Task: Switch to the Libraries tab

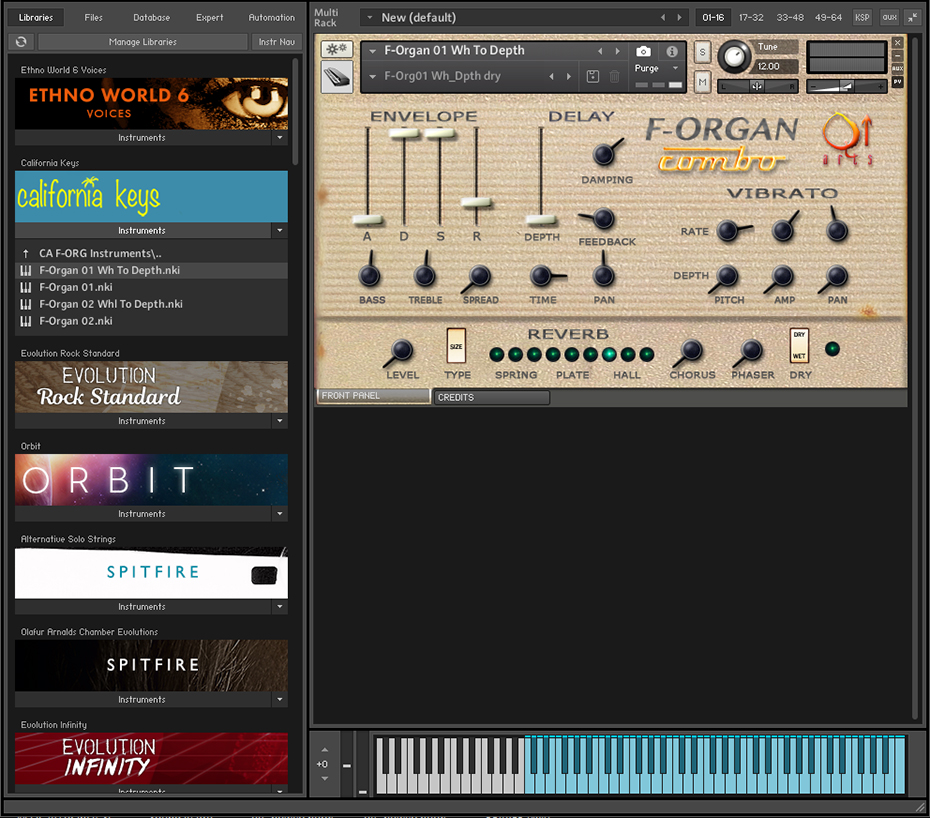Action: [x=36, y=18]
